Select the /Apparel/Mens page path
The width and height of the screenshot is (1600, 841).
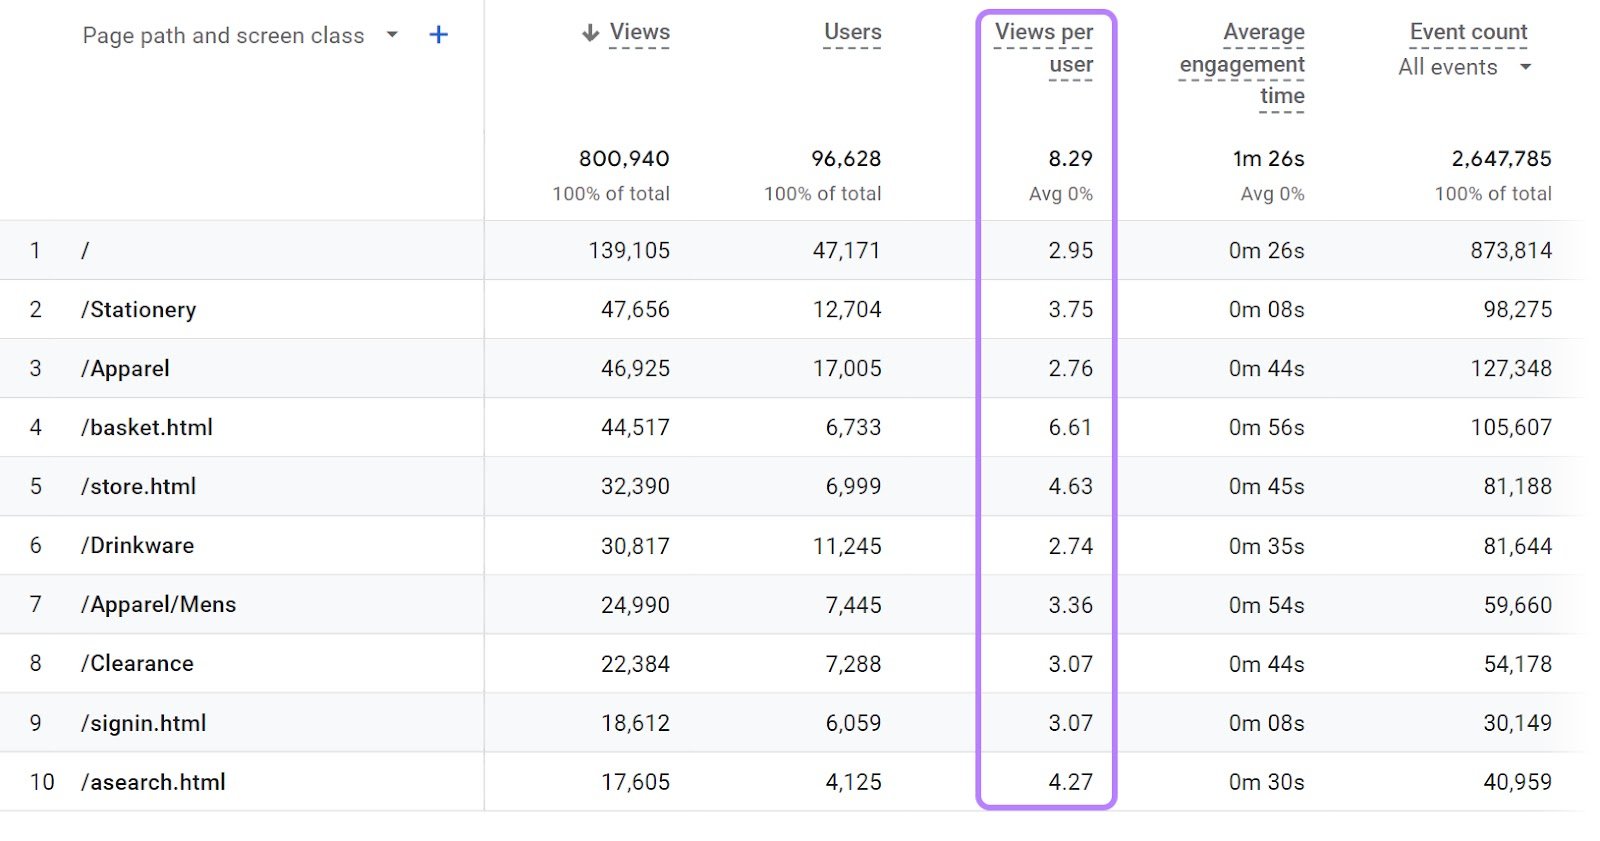(159, 605)
